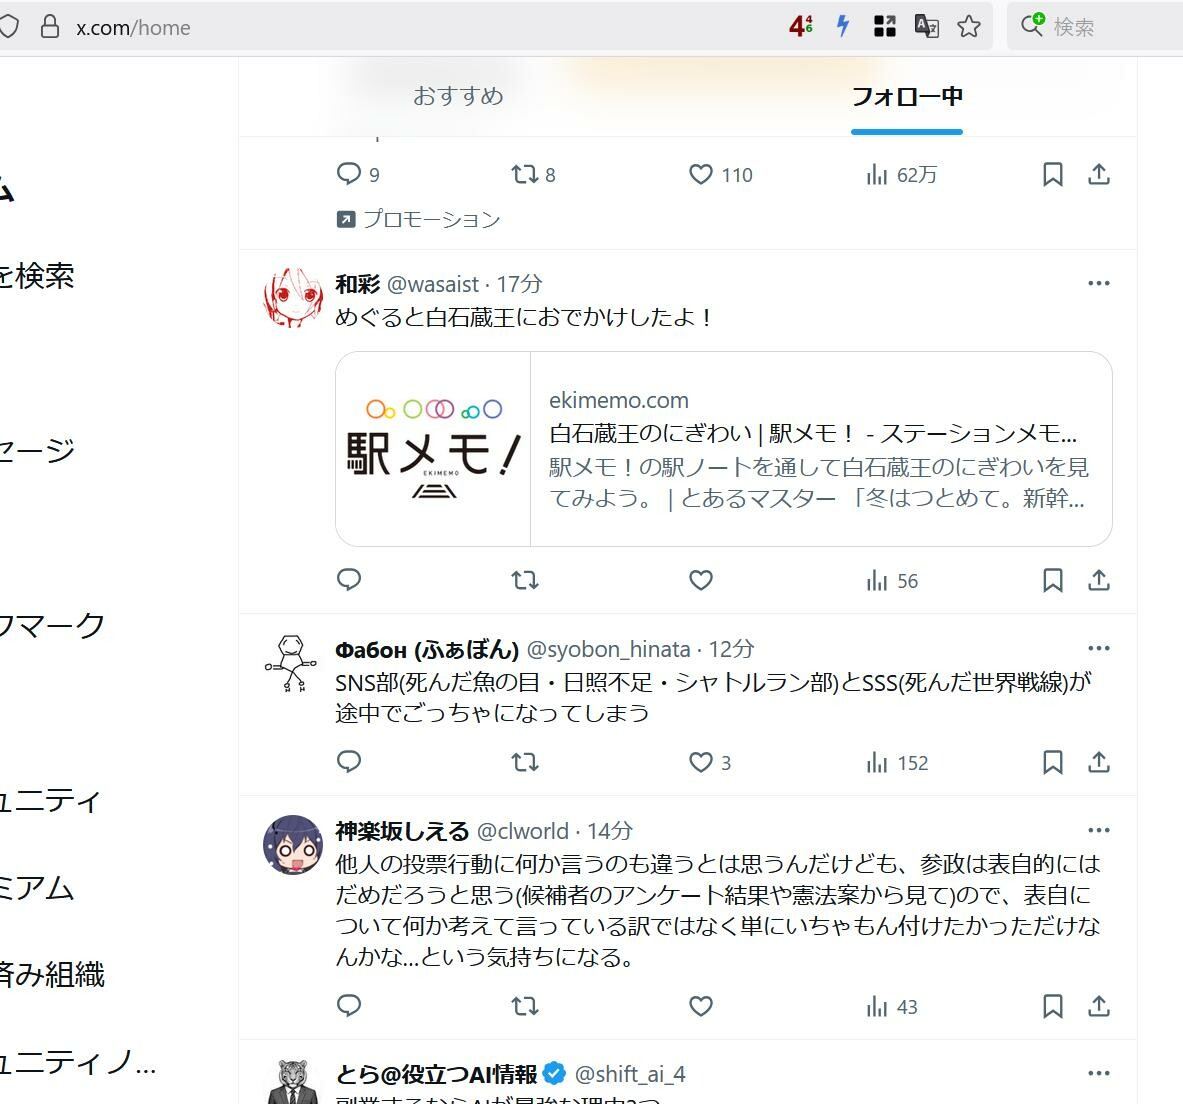Open the ブックマーク sidebar item

tap(51, 626)
